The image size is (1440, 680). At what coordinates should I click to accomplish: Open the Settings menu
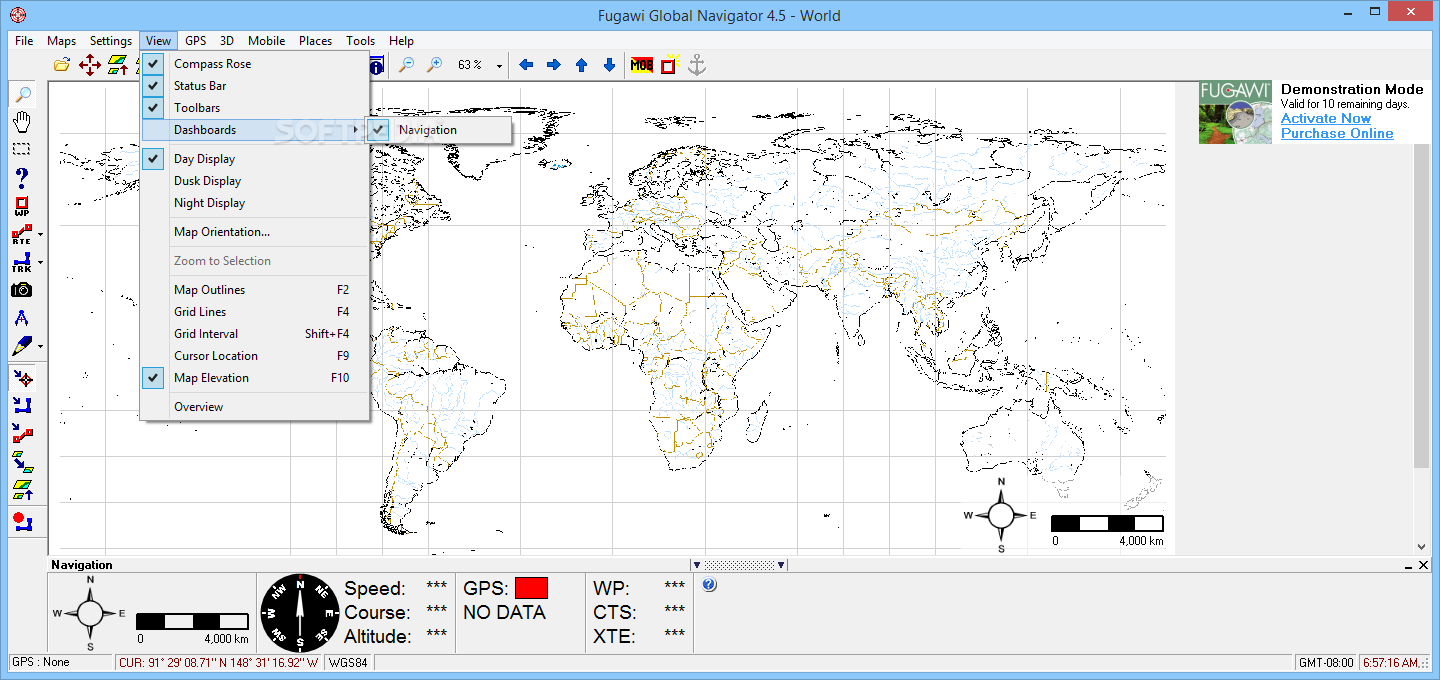(x=110, y=41)
